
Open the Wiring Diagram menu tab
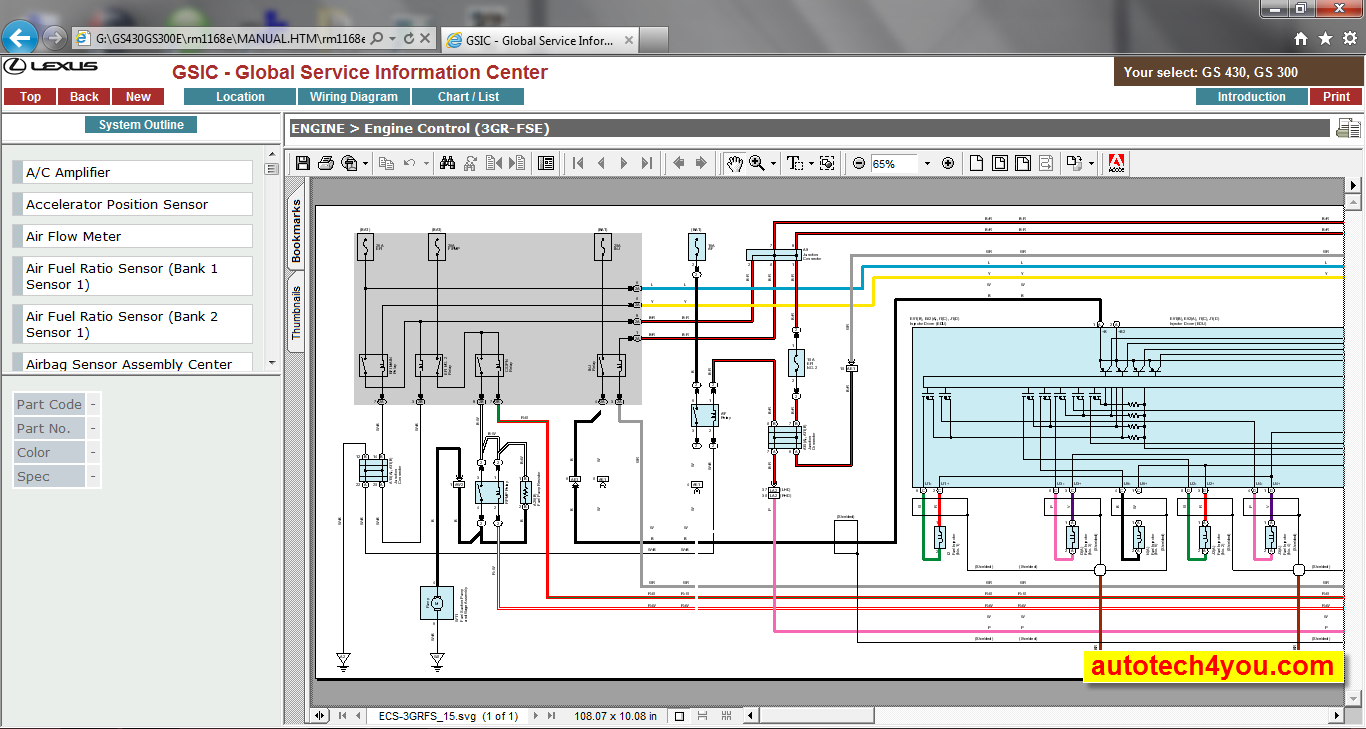click(x=354, y=97)
